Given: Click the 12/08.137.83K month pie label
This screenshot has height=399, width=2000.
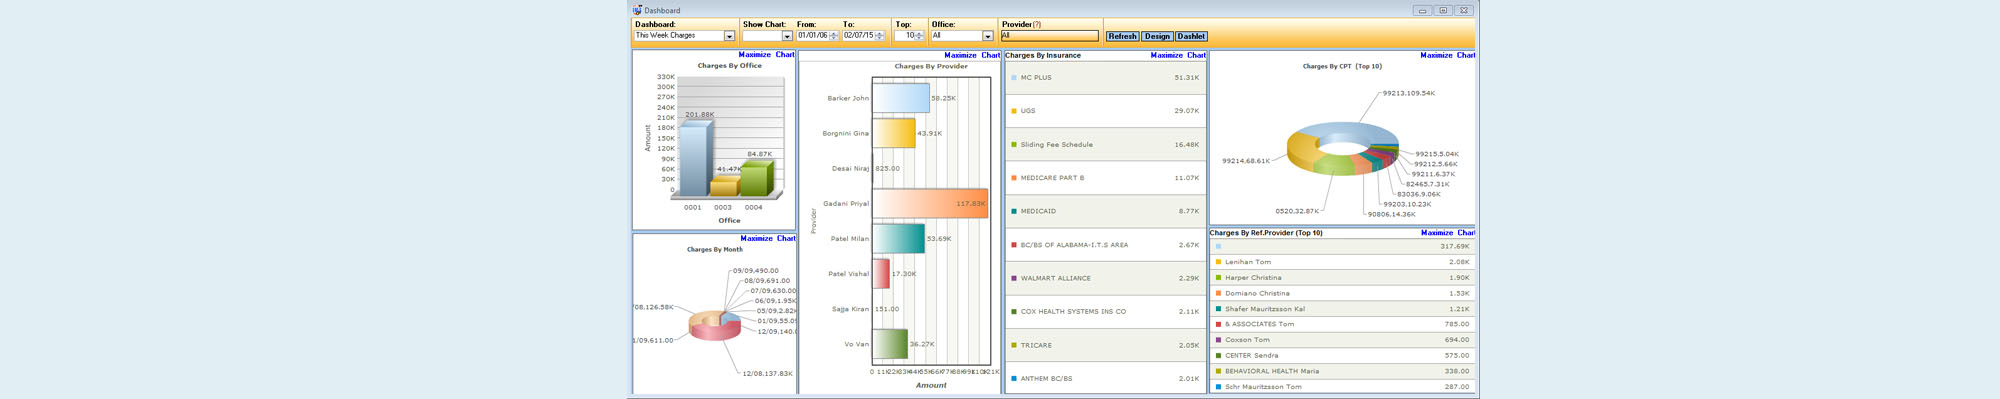Looking at the screenshot, I should pyautogui.click(x=767, y=374).
